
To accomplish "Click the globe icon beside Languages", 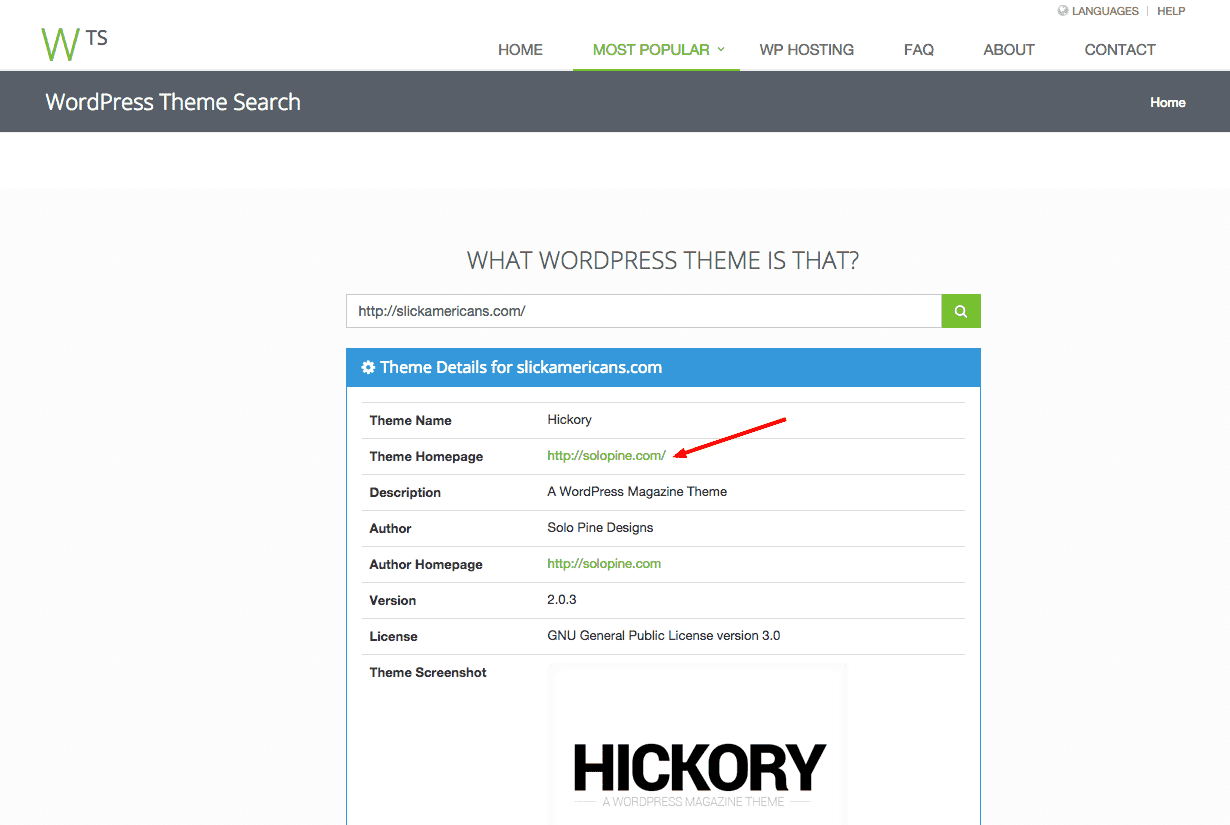I will pyautogui.click(x=1062, y=11).
